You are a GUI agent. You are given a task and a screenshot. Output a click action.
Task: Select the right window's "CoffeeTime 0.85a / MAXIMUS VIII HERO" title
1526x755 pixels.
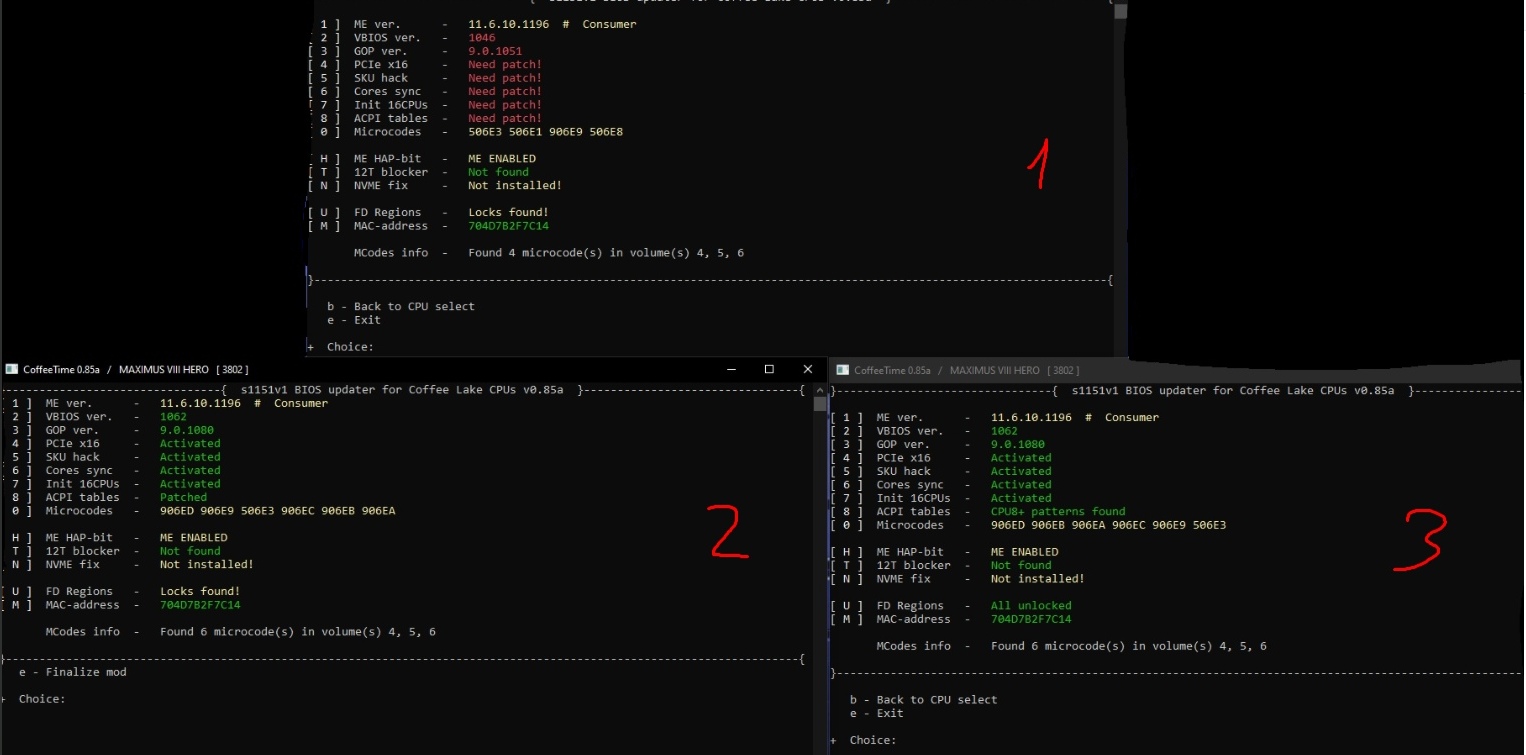click(x=967, y=371)
